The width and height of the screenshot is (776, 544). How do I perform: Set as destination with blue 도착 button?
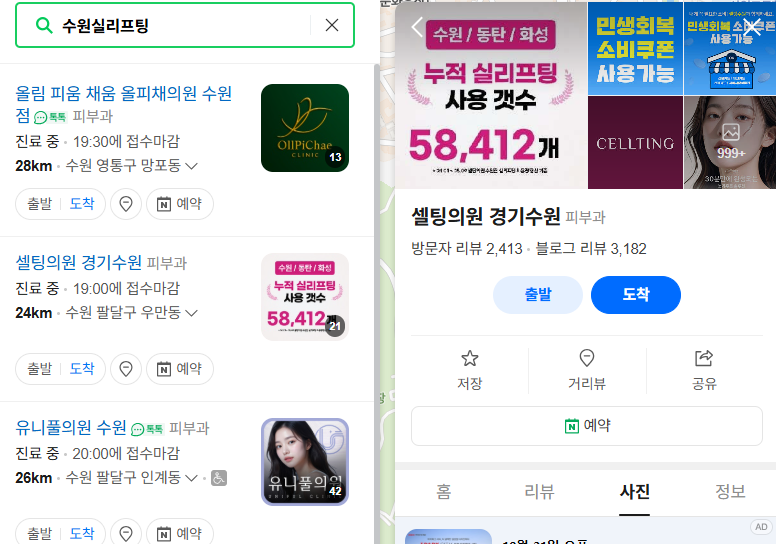[x=635, y=295]
